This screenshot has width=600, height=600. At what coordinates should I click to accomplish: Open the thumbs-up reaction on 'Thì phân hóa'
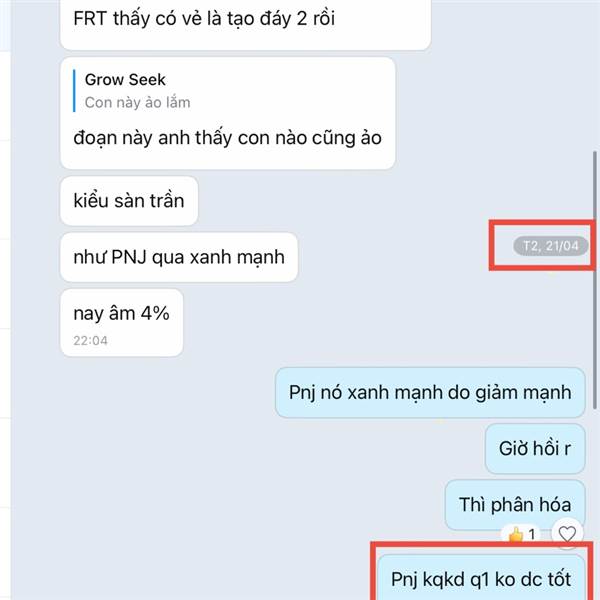[516, 534]
